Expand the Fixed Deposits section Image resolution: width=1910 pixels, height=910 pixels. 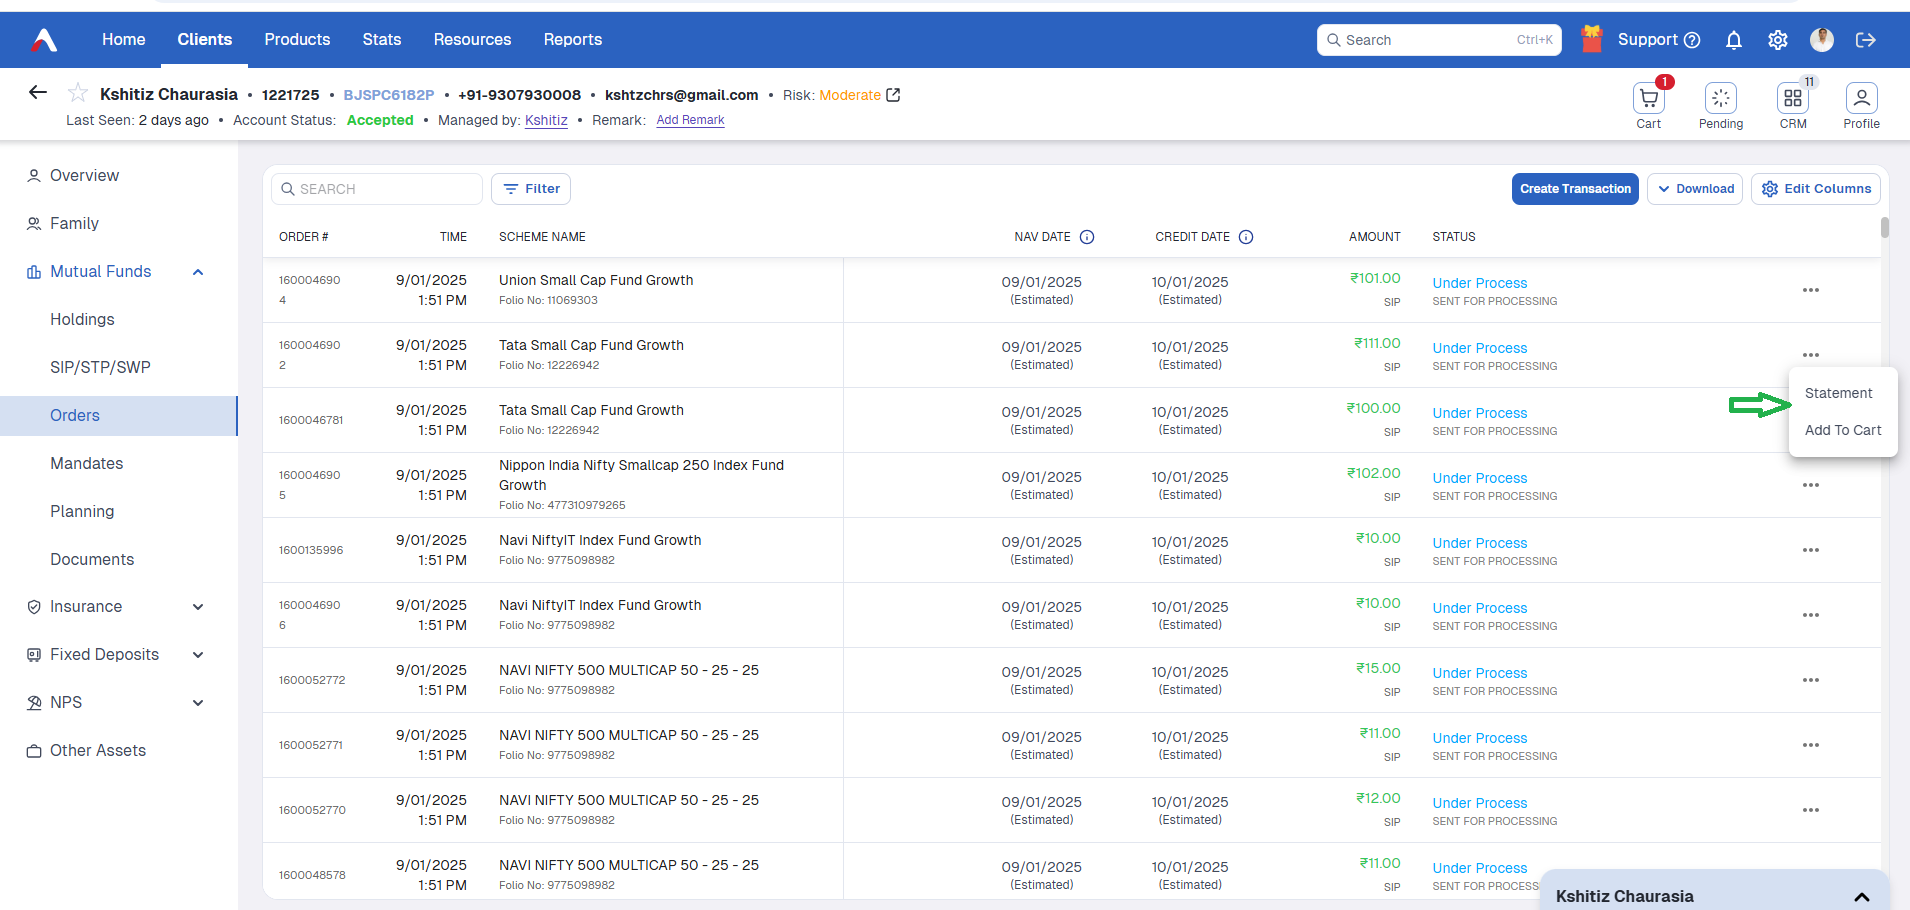pos(198,655)
